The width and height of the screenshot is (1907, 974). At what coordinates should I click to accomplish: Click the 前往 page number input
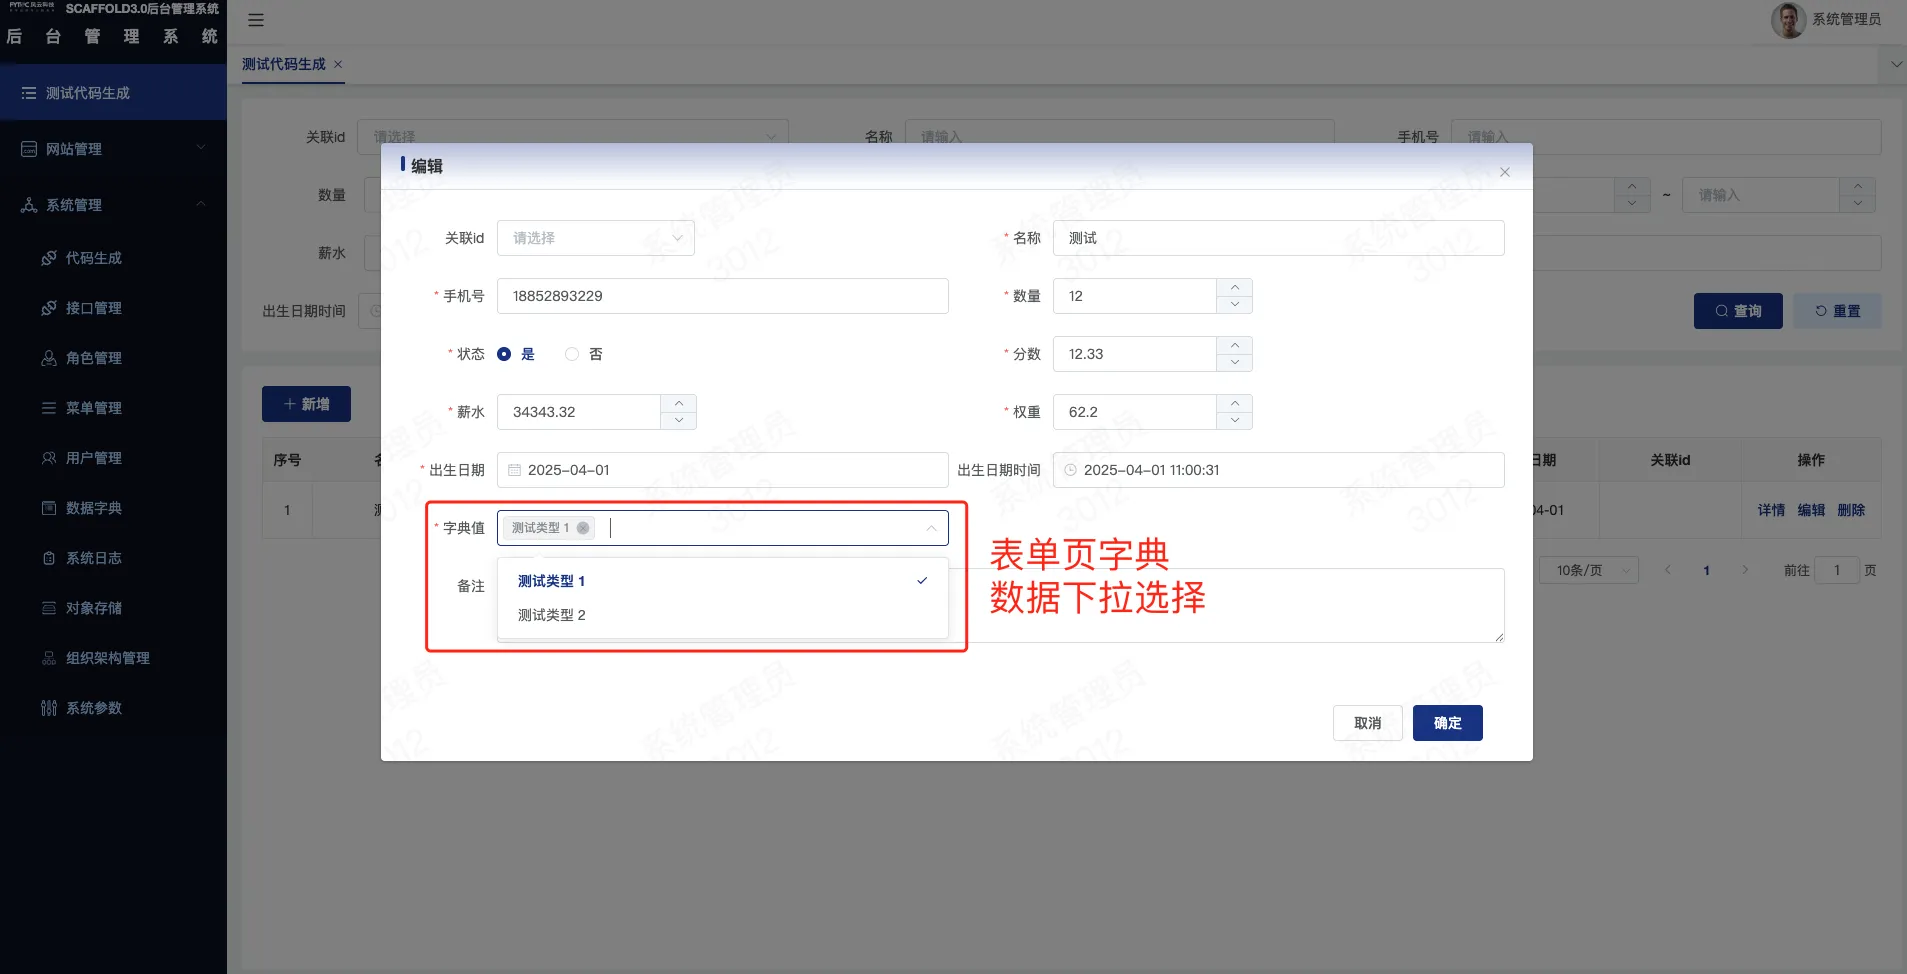pyautogui.click(x=1837, y=570)
